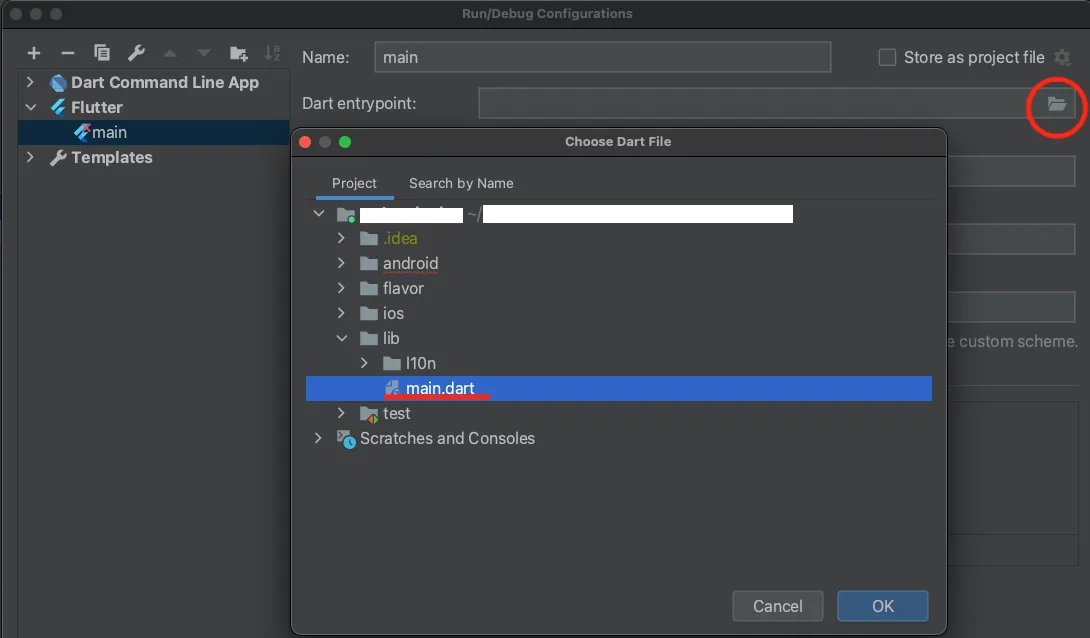
Task: Open the Dart entrypoint browse folder icon
Action: tap(1057, 104)
